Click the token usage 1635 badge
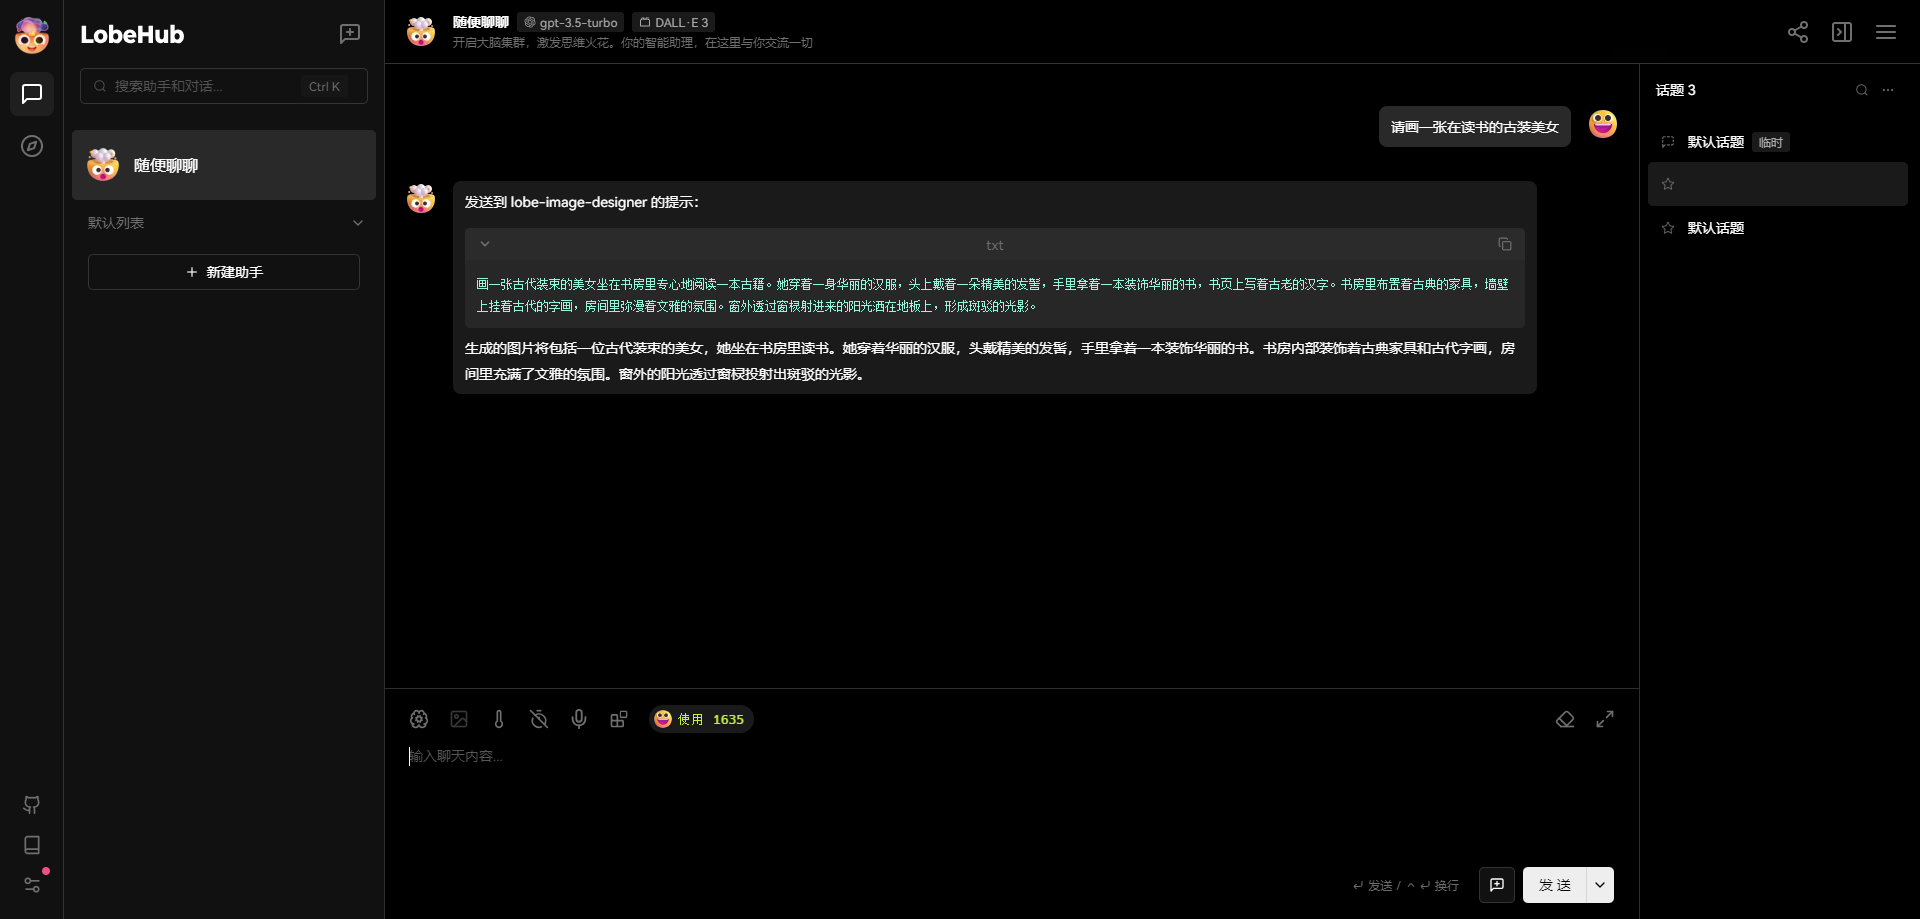 tap(700, 719)
